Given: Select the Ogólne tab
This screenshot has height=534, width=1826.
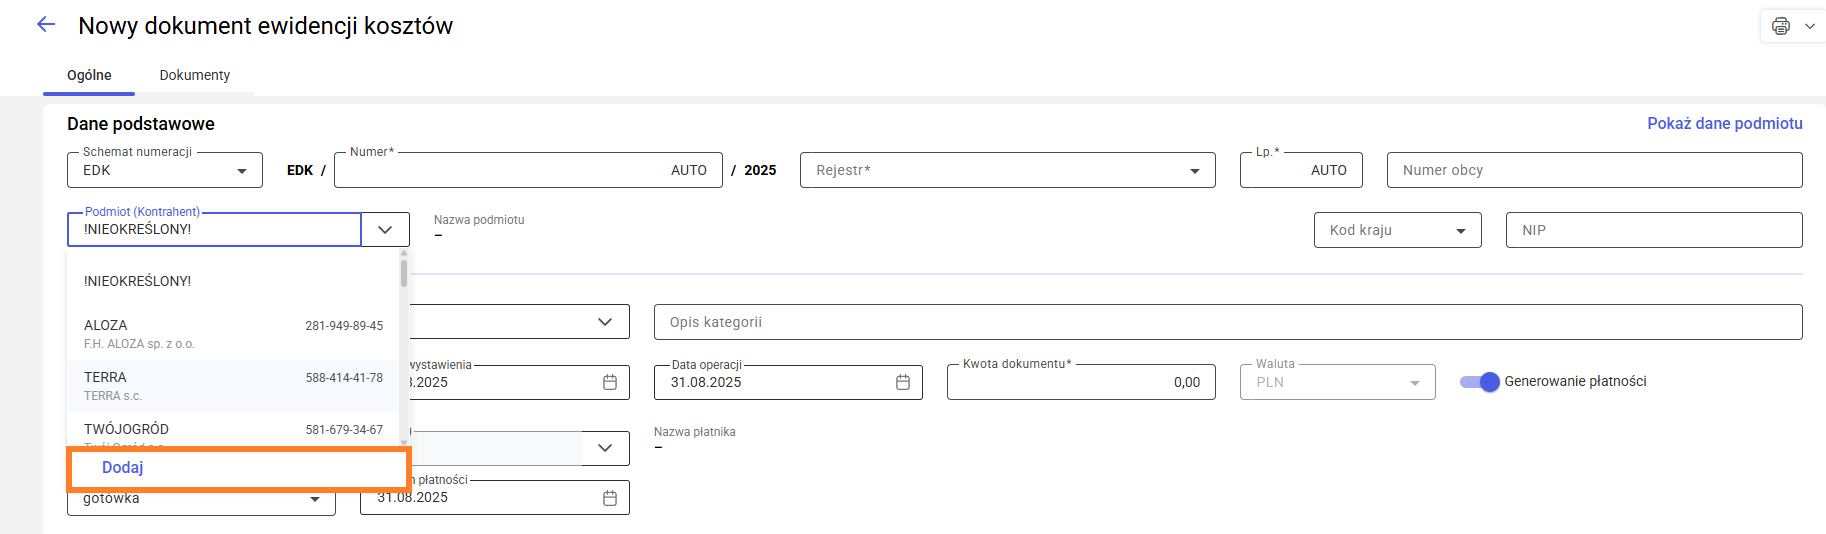Looking at the screenshot, I should point(89,75).
